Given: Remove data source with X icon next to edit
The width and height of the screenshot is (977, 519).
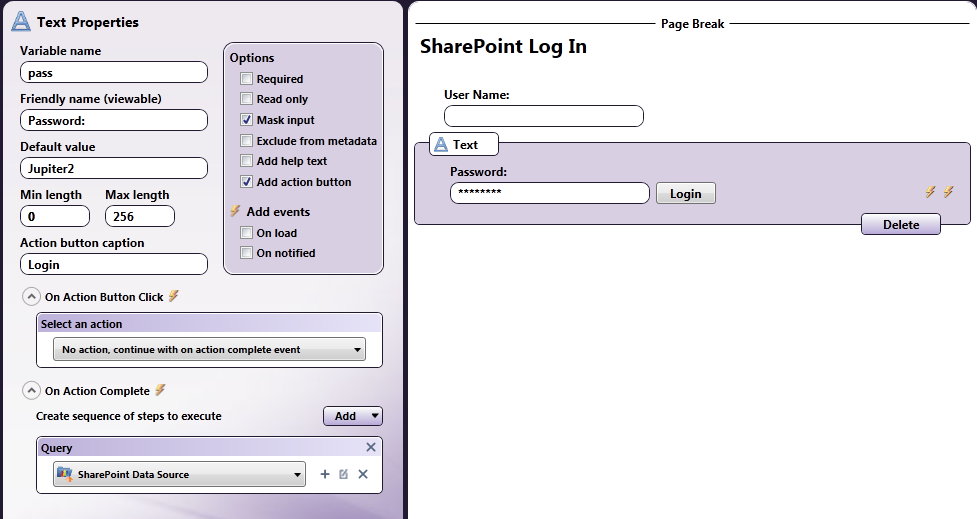Looking at the screenshot, I should (x=363, y=474).
